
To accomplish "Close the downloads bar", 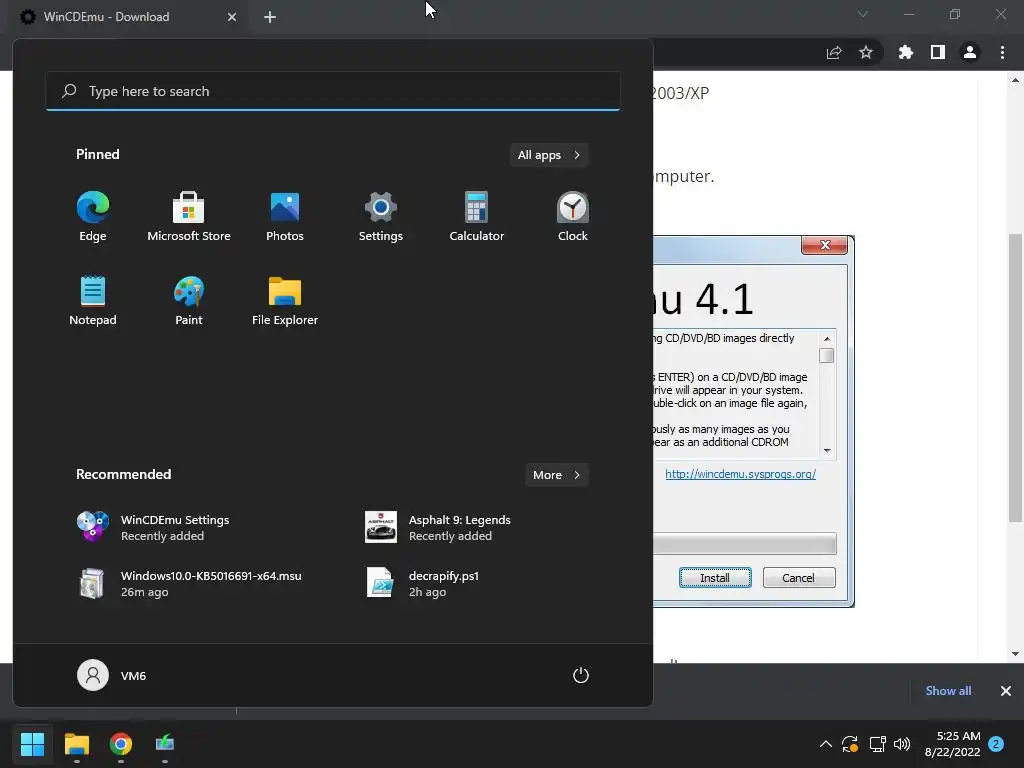I will click(x=1006, y=691).
